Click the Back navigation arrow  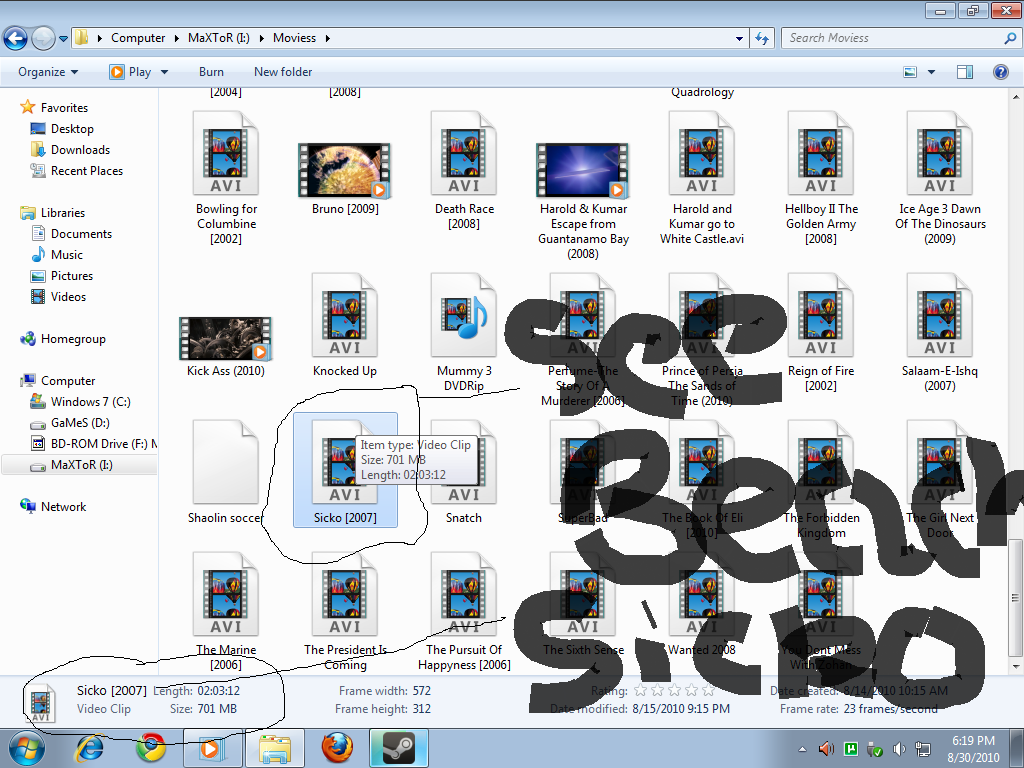[x=15, y=38]
